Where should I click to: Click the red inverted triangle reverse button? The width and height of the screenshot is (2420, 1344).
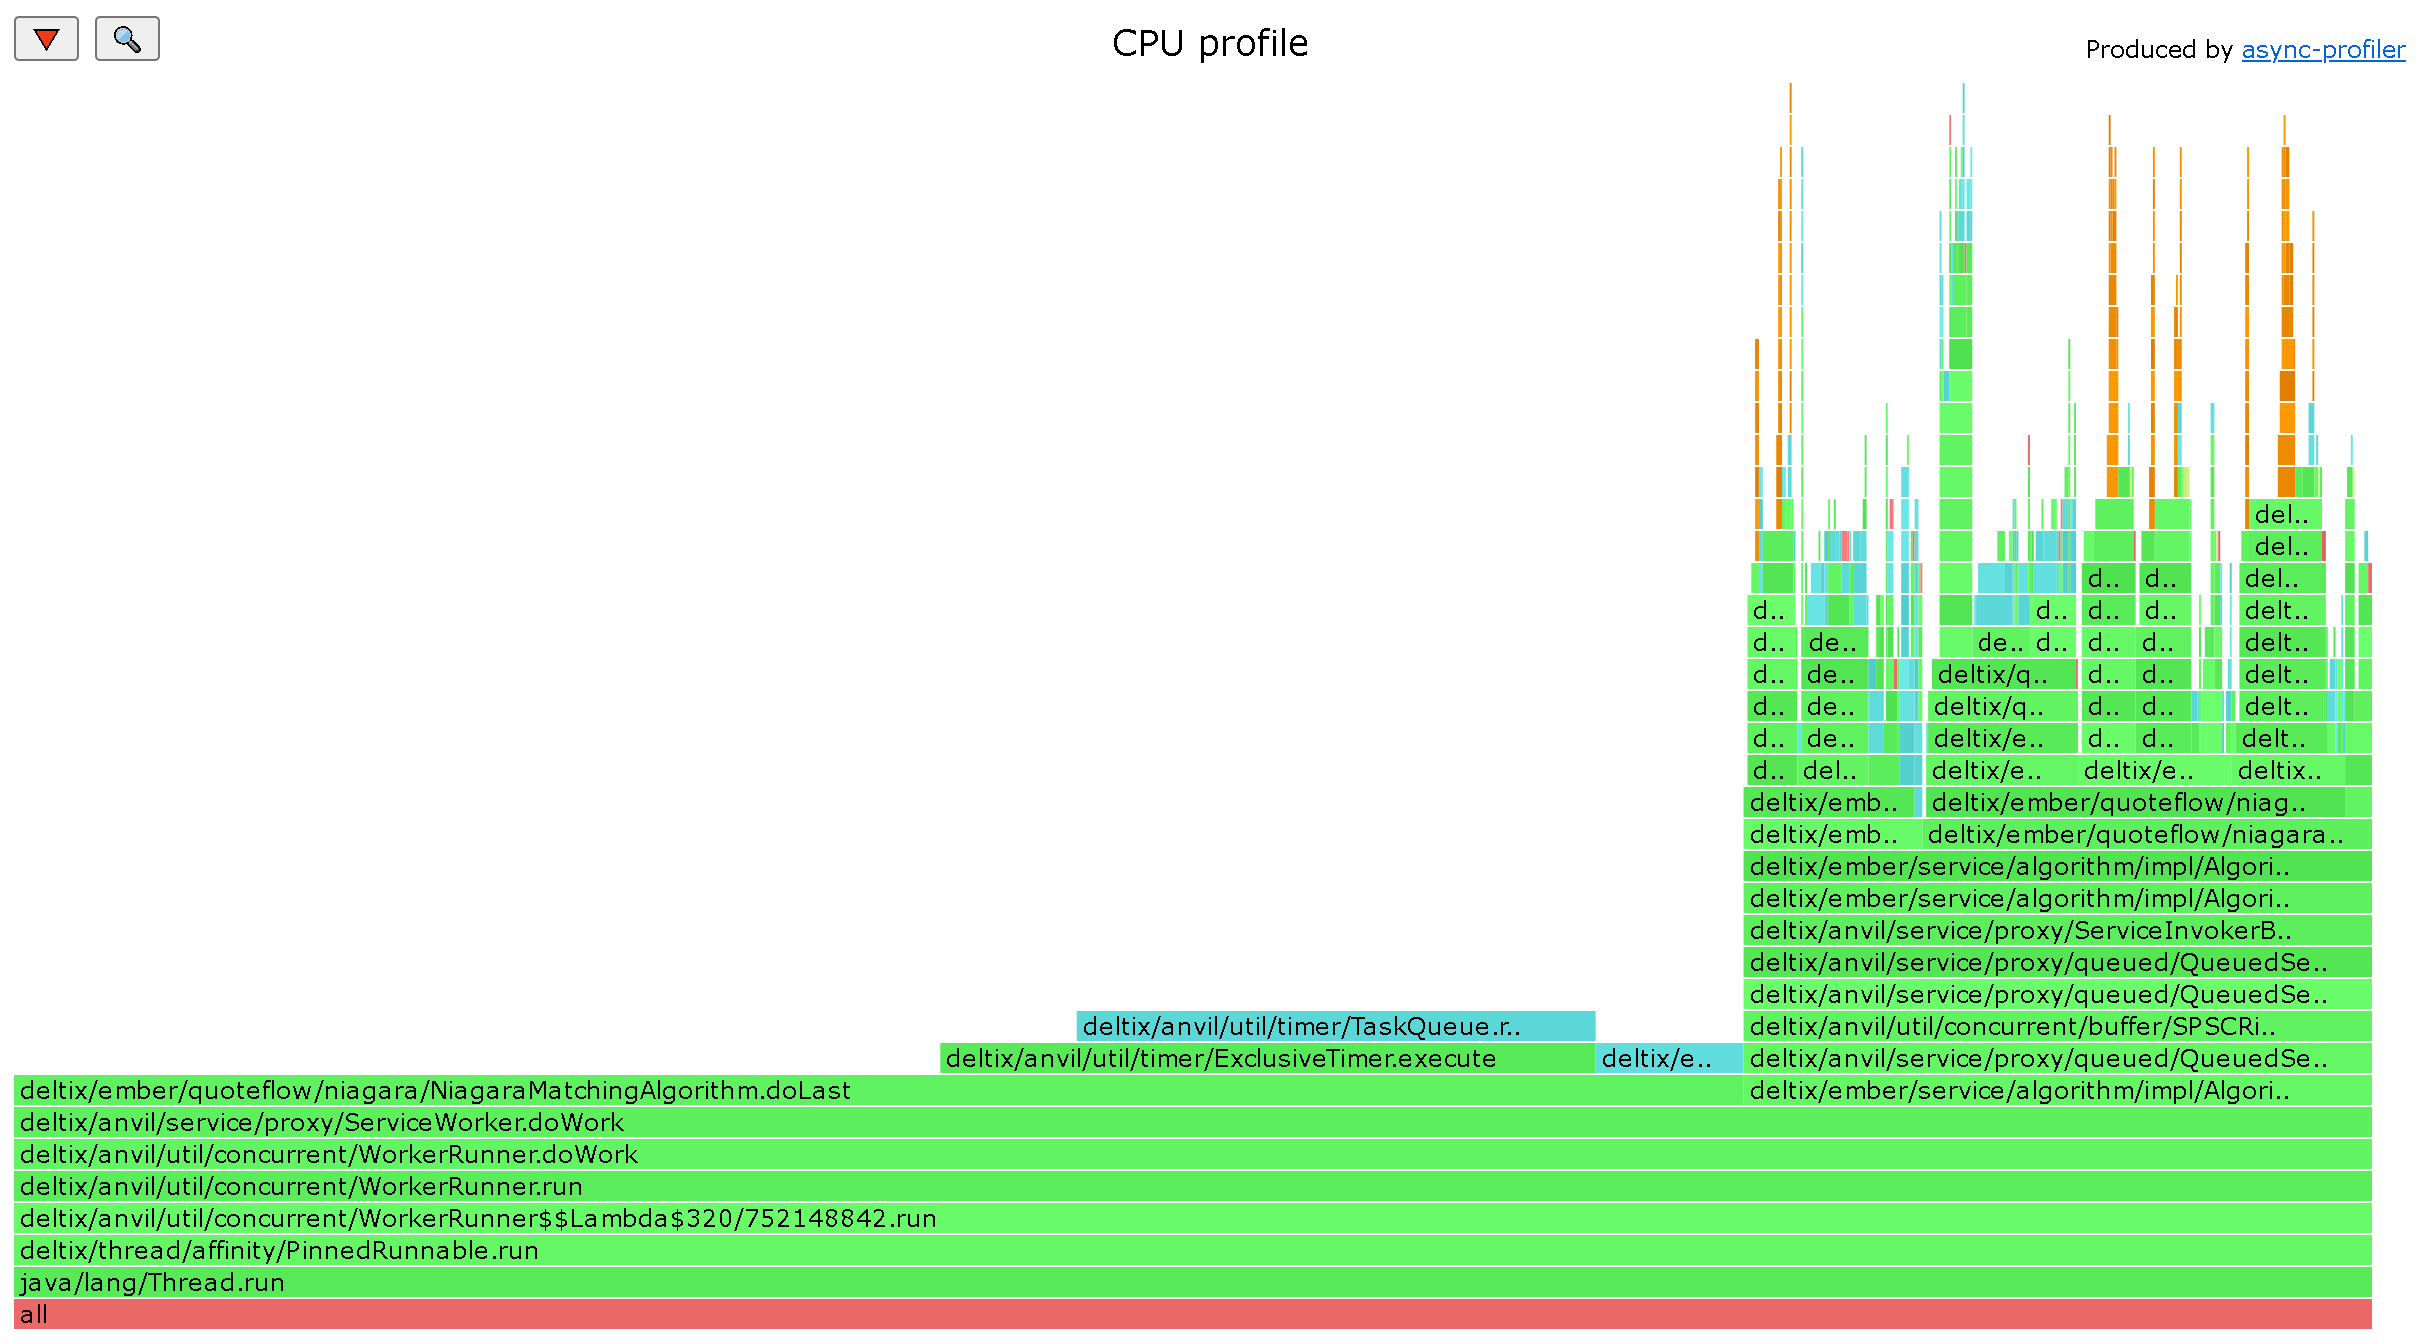tap(46, 39)
